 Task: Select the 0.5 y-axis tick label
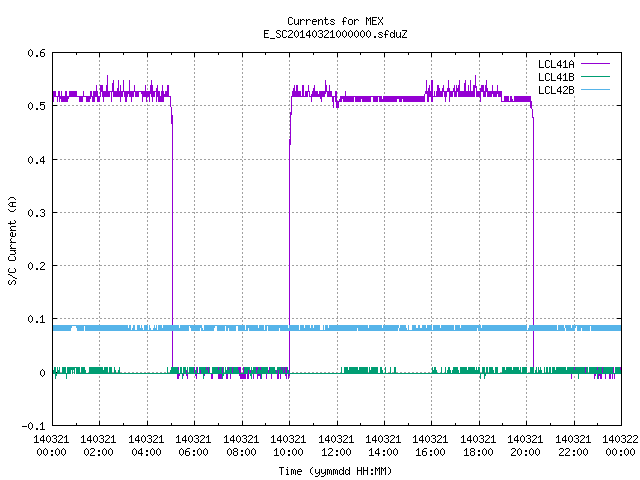pos(37,106)
